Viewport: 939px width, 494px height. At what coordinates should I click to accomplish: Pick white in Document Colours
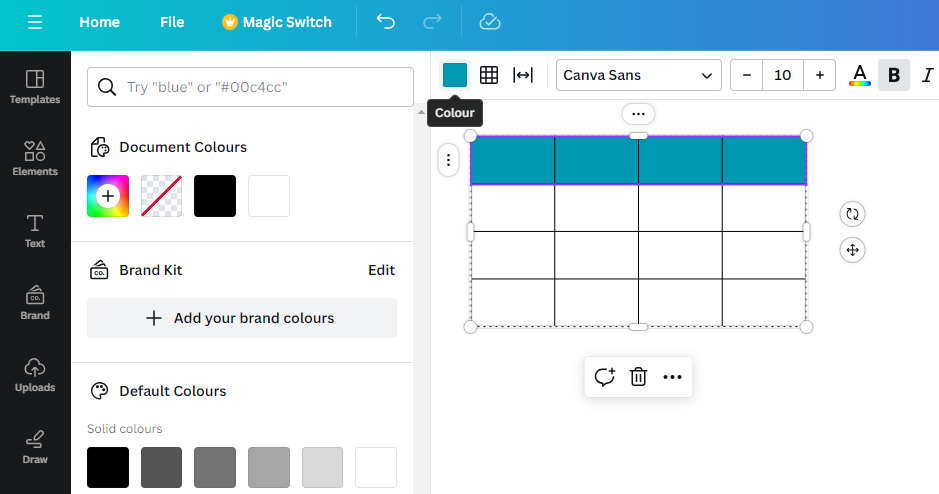click(269, 196)
